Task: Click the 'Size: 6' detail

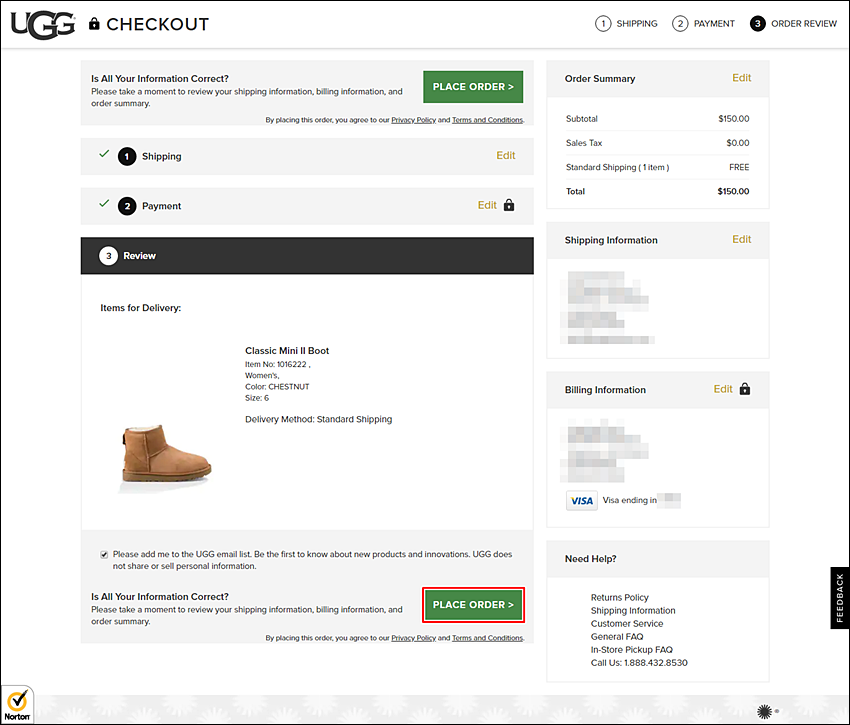Action: coord(257,398)
